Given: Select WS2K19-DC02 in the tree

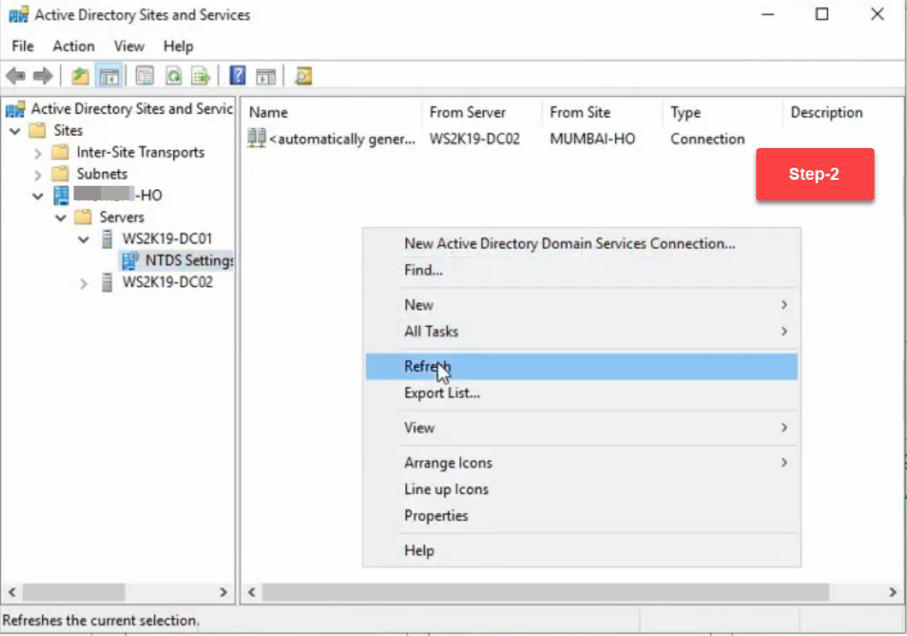Looking at the screenshot, I should tap(167, 282).
